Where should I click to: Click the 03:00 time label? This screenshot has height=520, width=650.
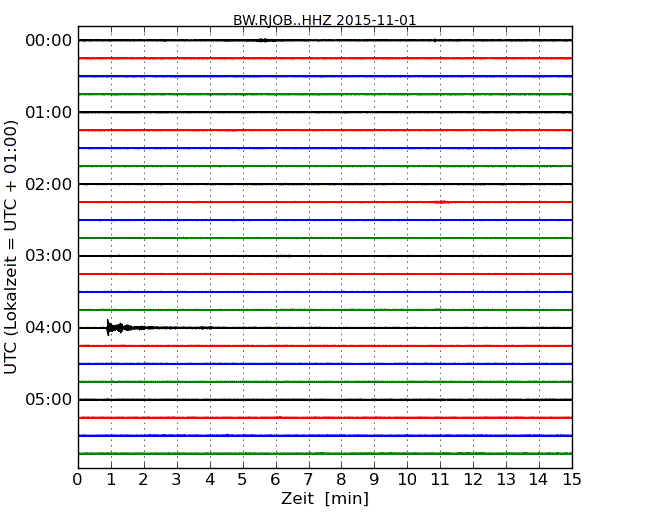click(x=49, y=256)
